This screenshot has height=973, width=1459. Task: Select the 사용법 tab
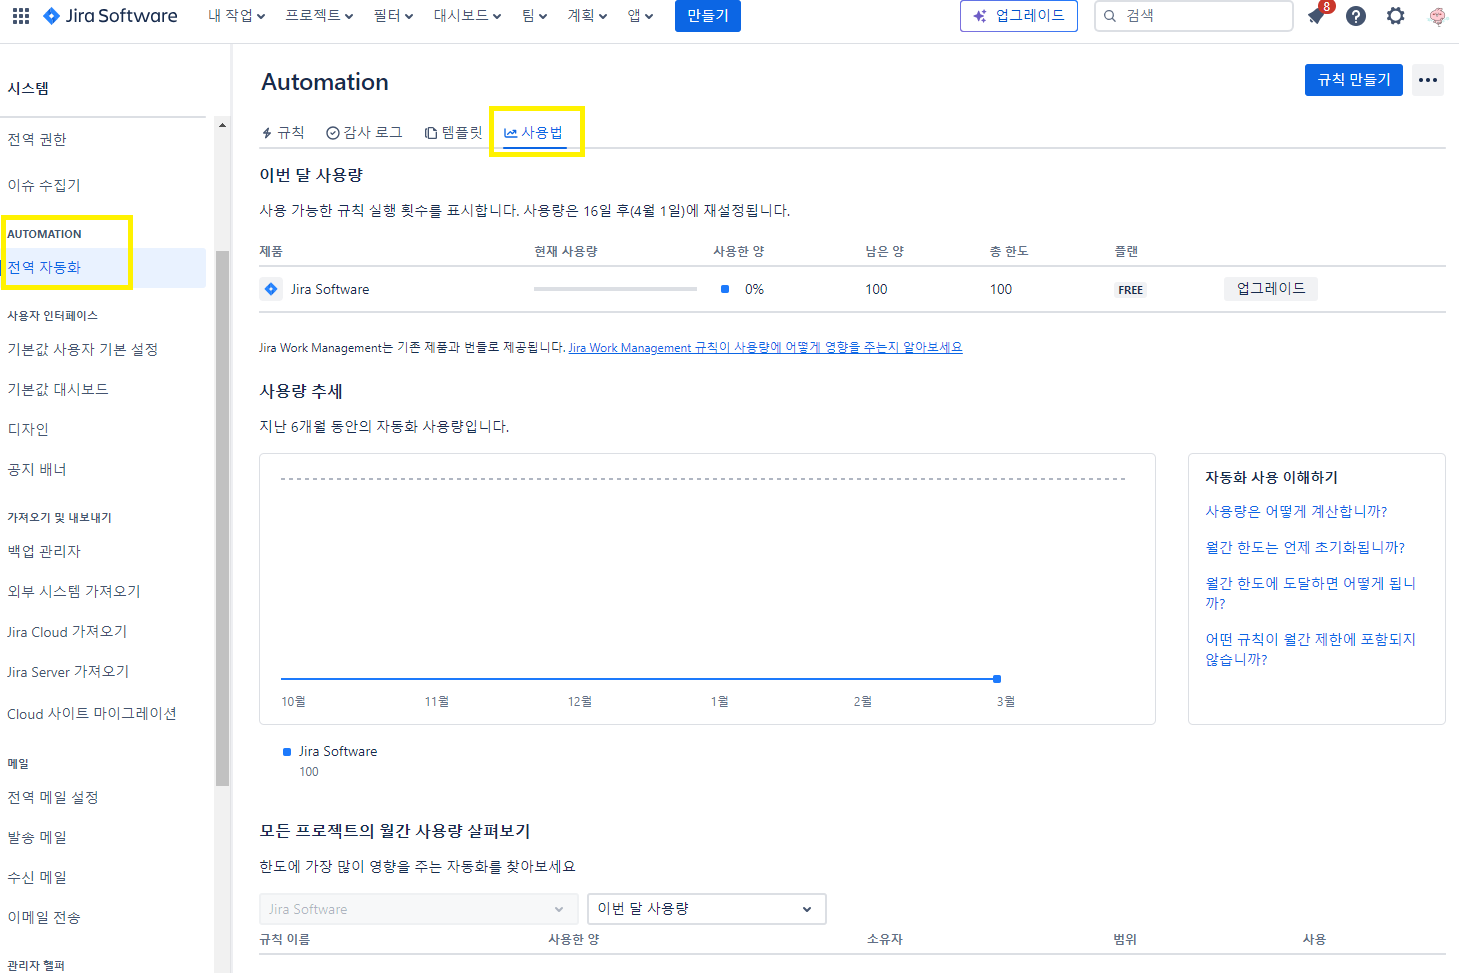[534, 132]
